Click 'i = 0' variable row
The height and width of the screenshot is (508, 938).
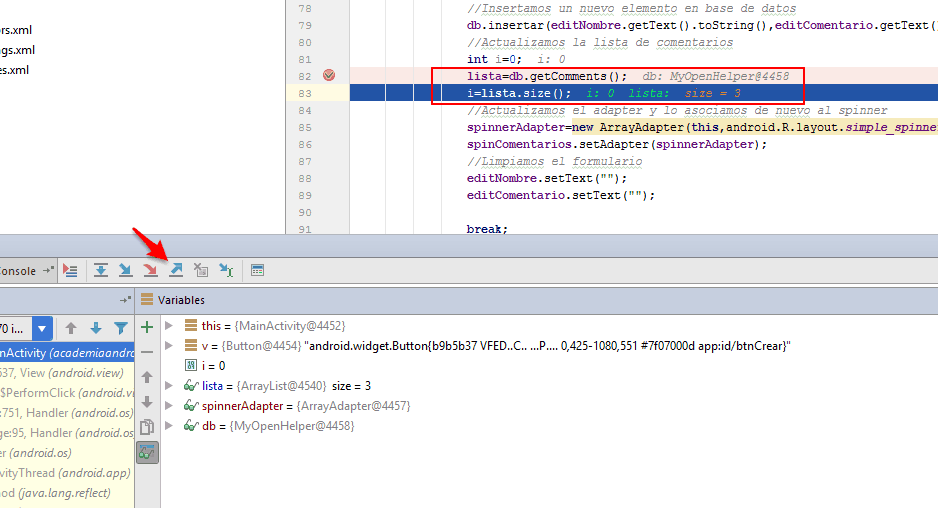point(214,366)
